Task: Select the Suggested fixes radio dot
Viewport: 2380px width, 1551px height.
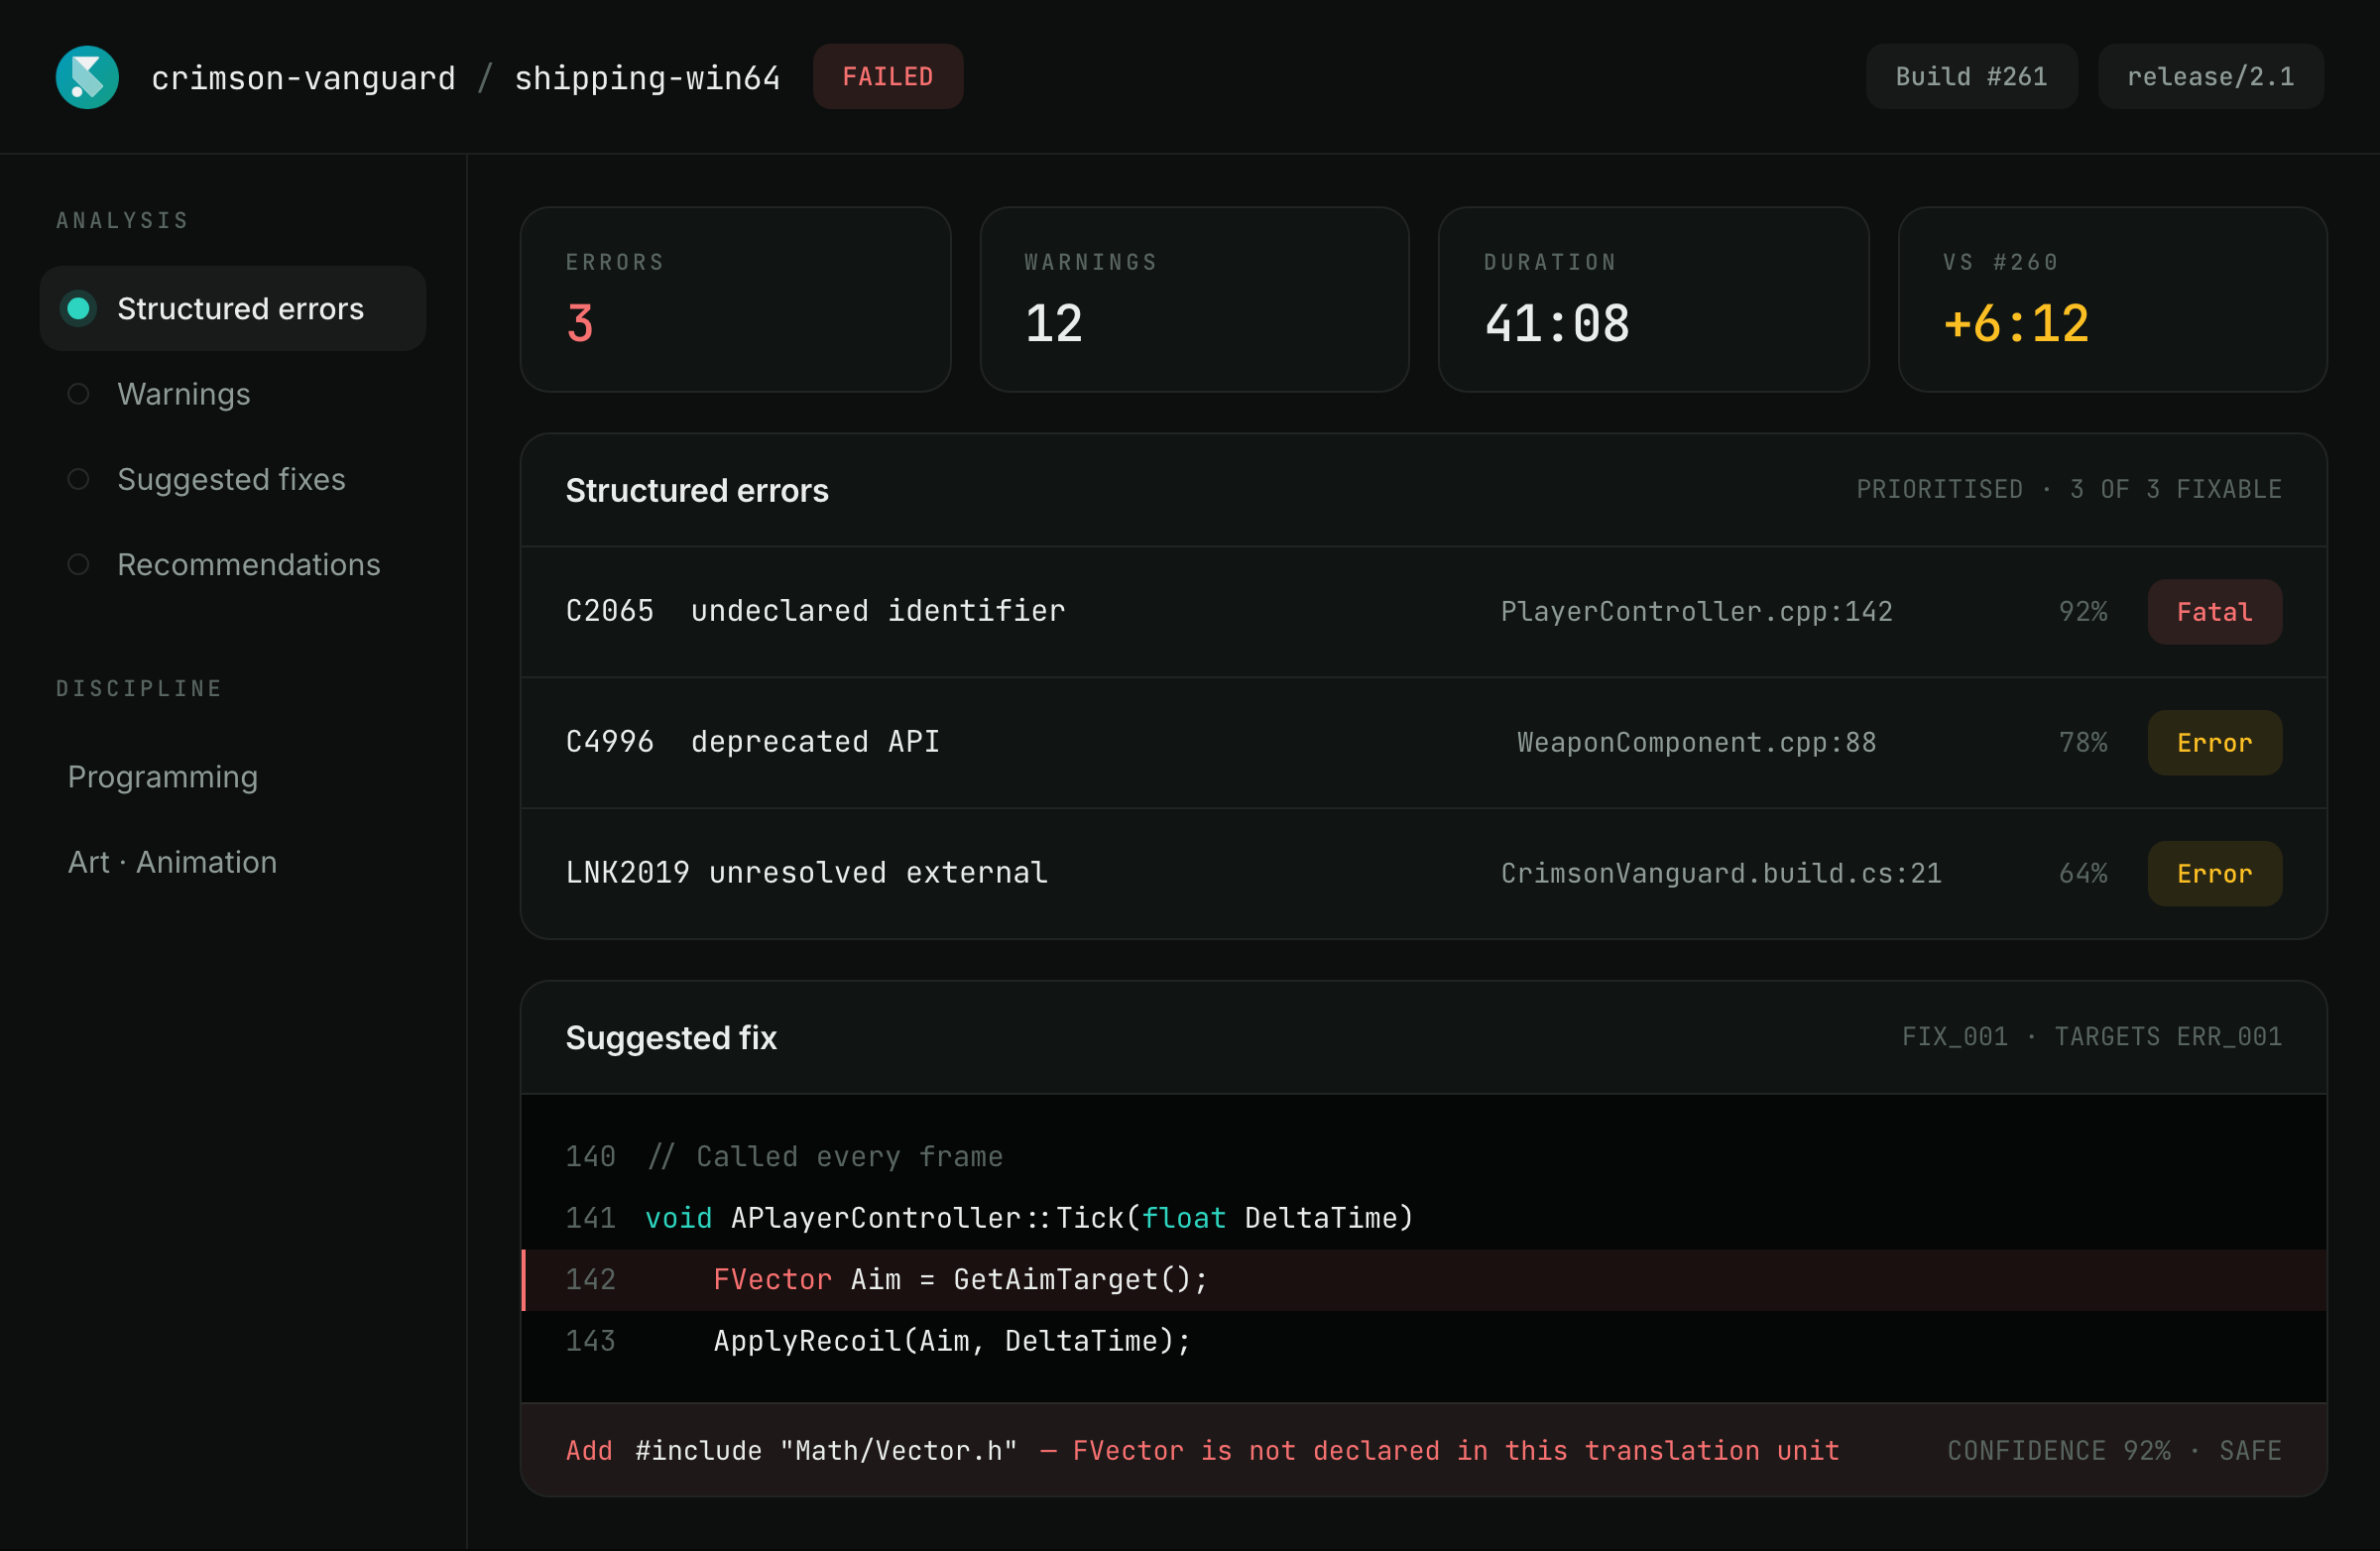Action: click(78, 479)
